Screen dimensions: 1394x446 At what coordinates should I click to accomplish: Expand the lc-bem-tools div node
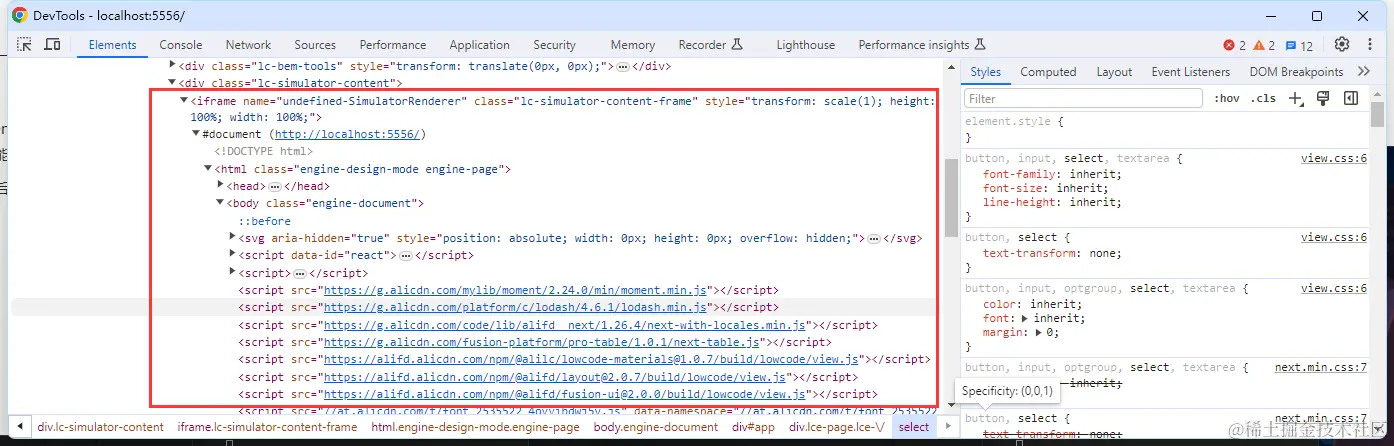(171, 66)
